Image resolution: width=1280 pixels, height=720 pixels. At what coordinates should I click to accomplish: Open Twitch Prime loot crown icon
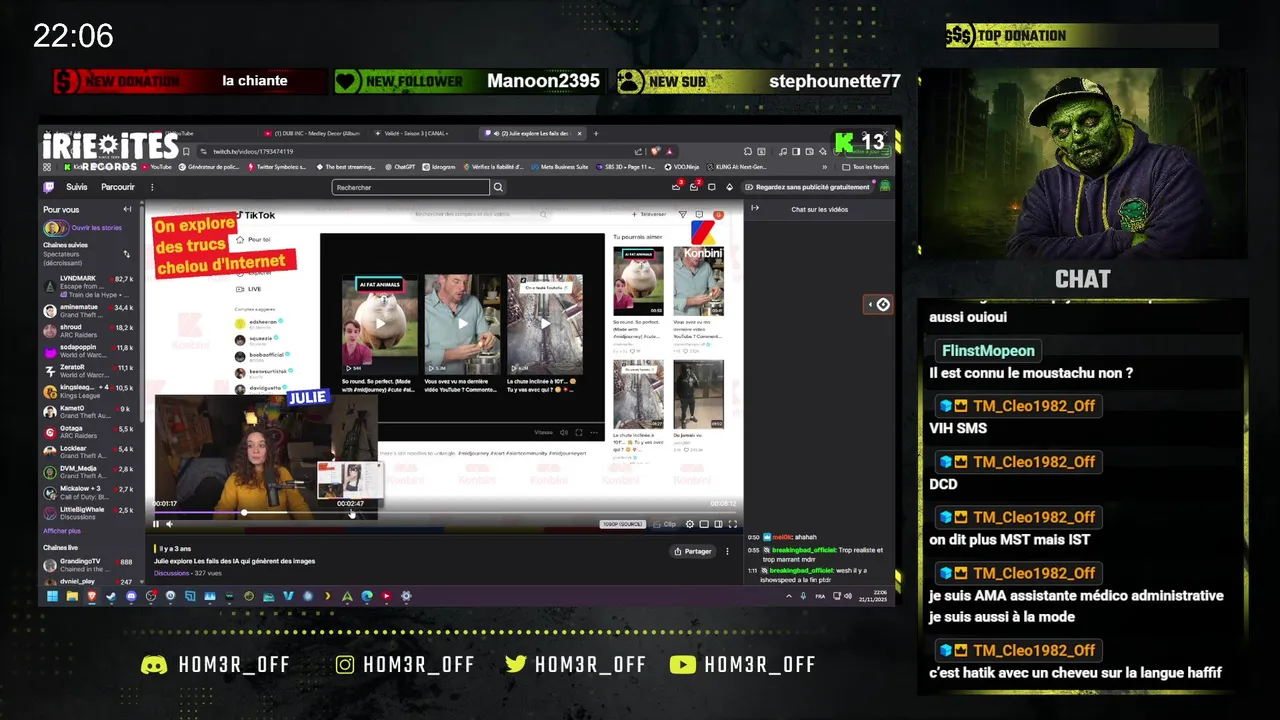676,187
